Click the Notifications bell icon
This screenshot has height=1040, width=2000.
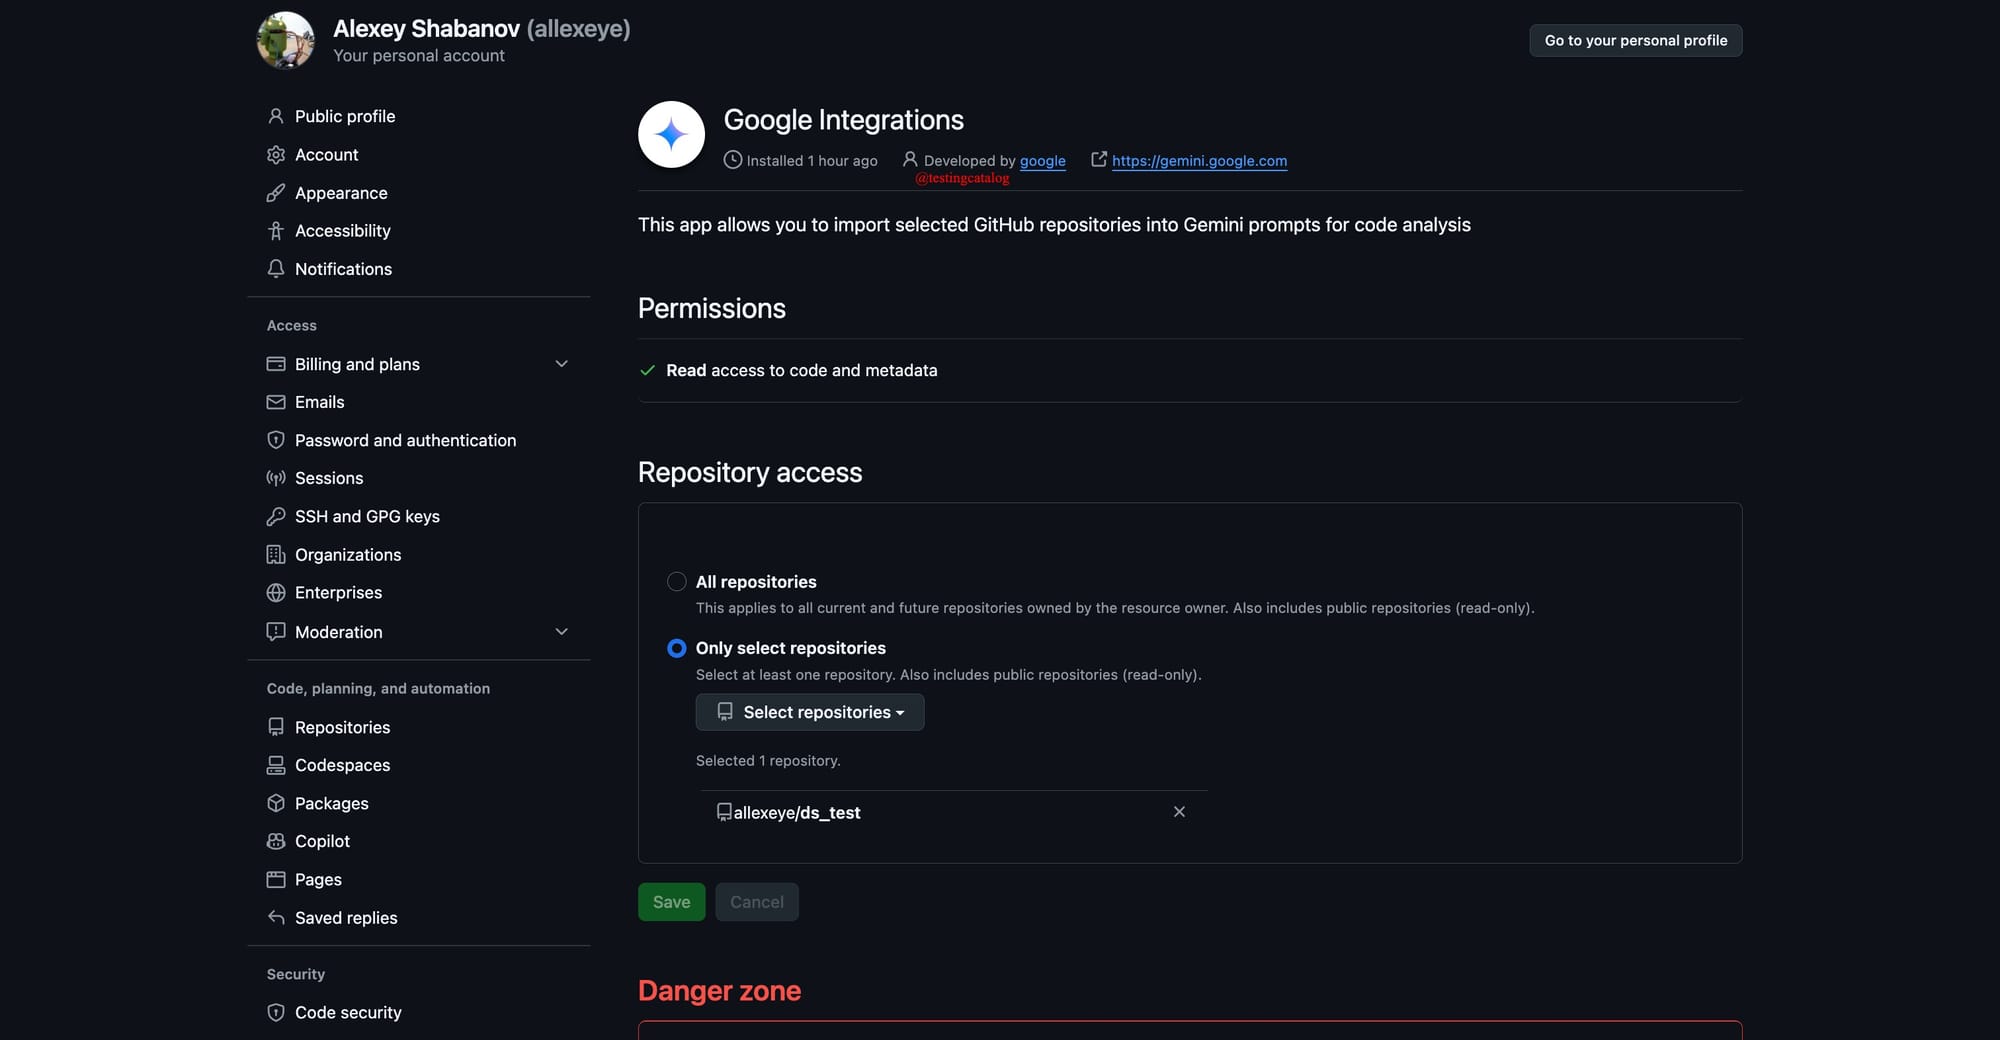click(276, 269)
